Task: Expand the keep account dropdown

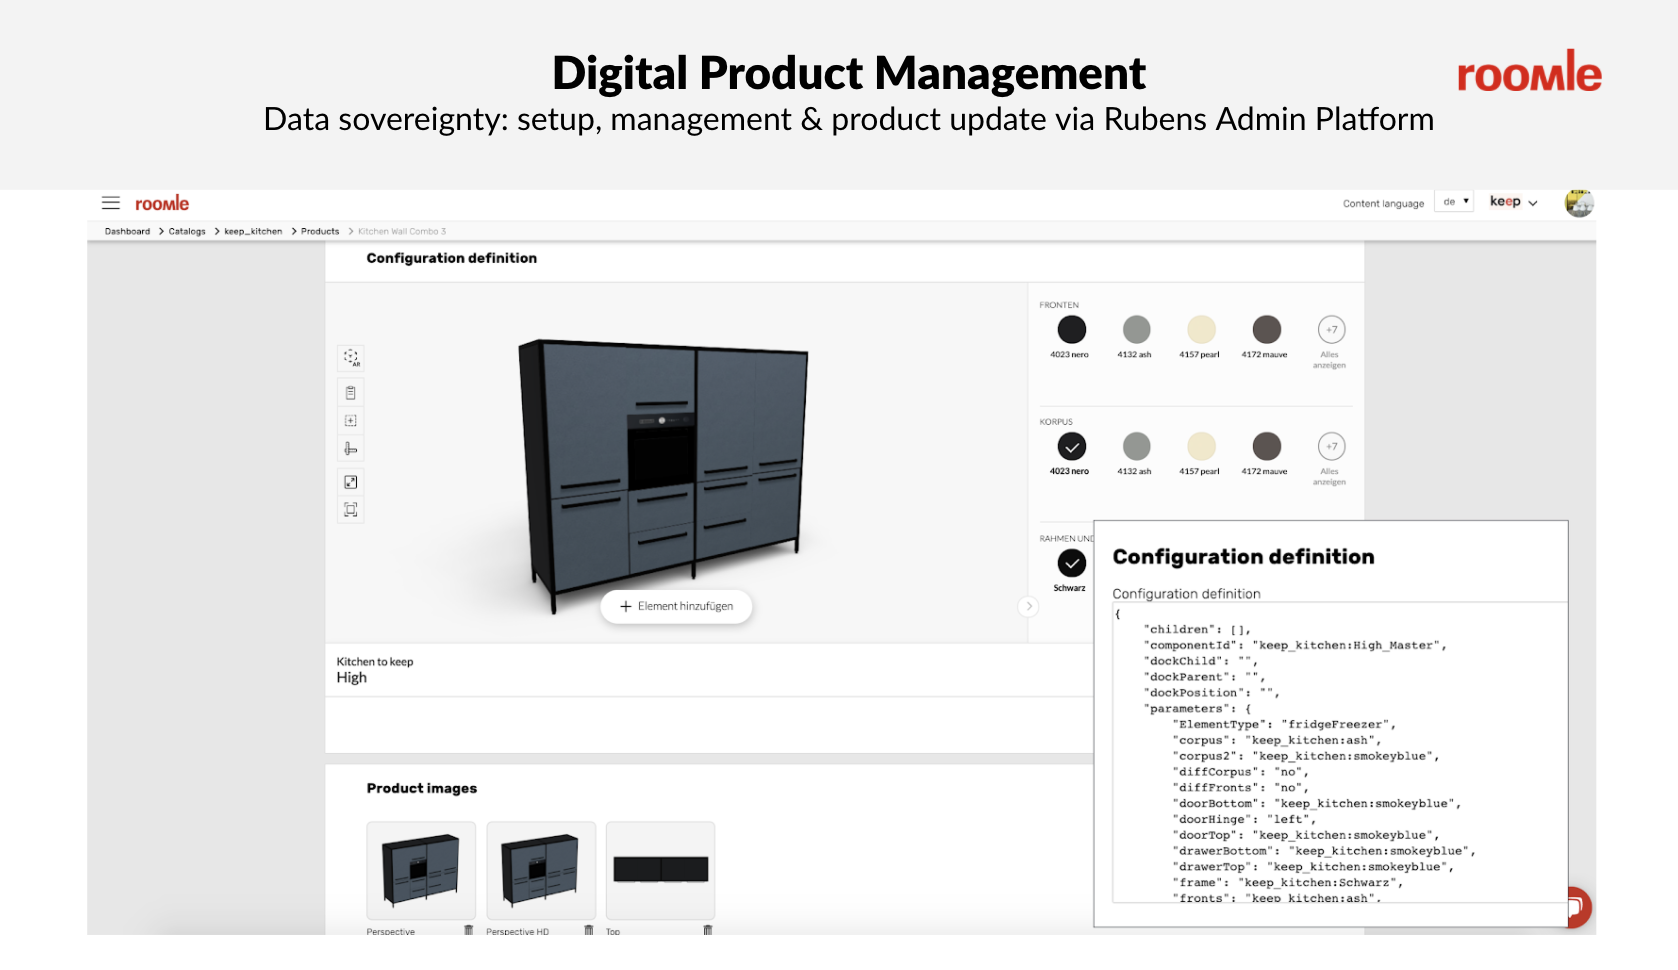Action: pos(1513,202)
